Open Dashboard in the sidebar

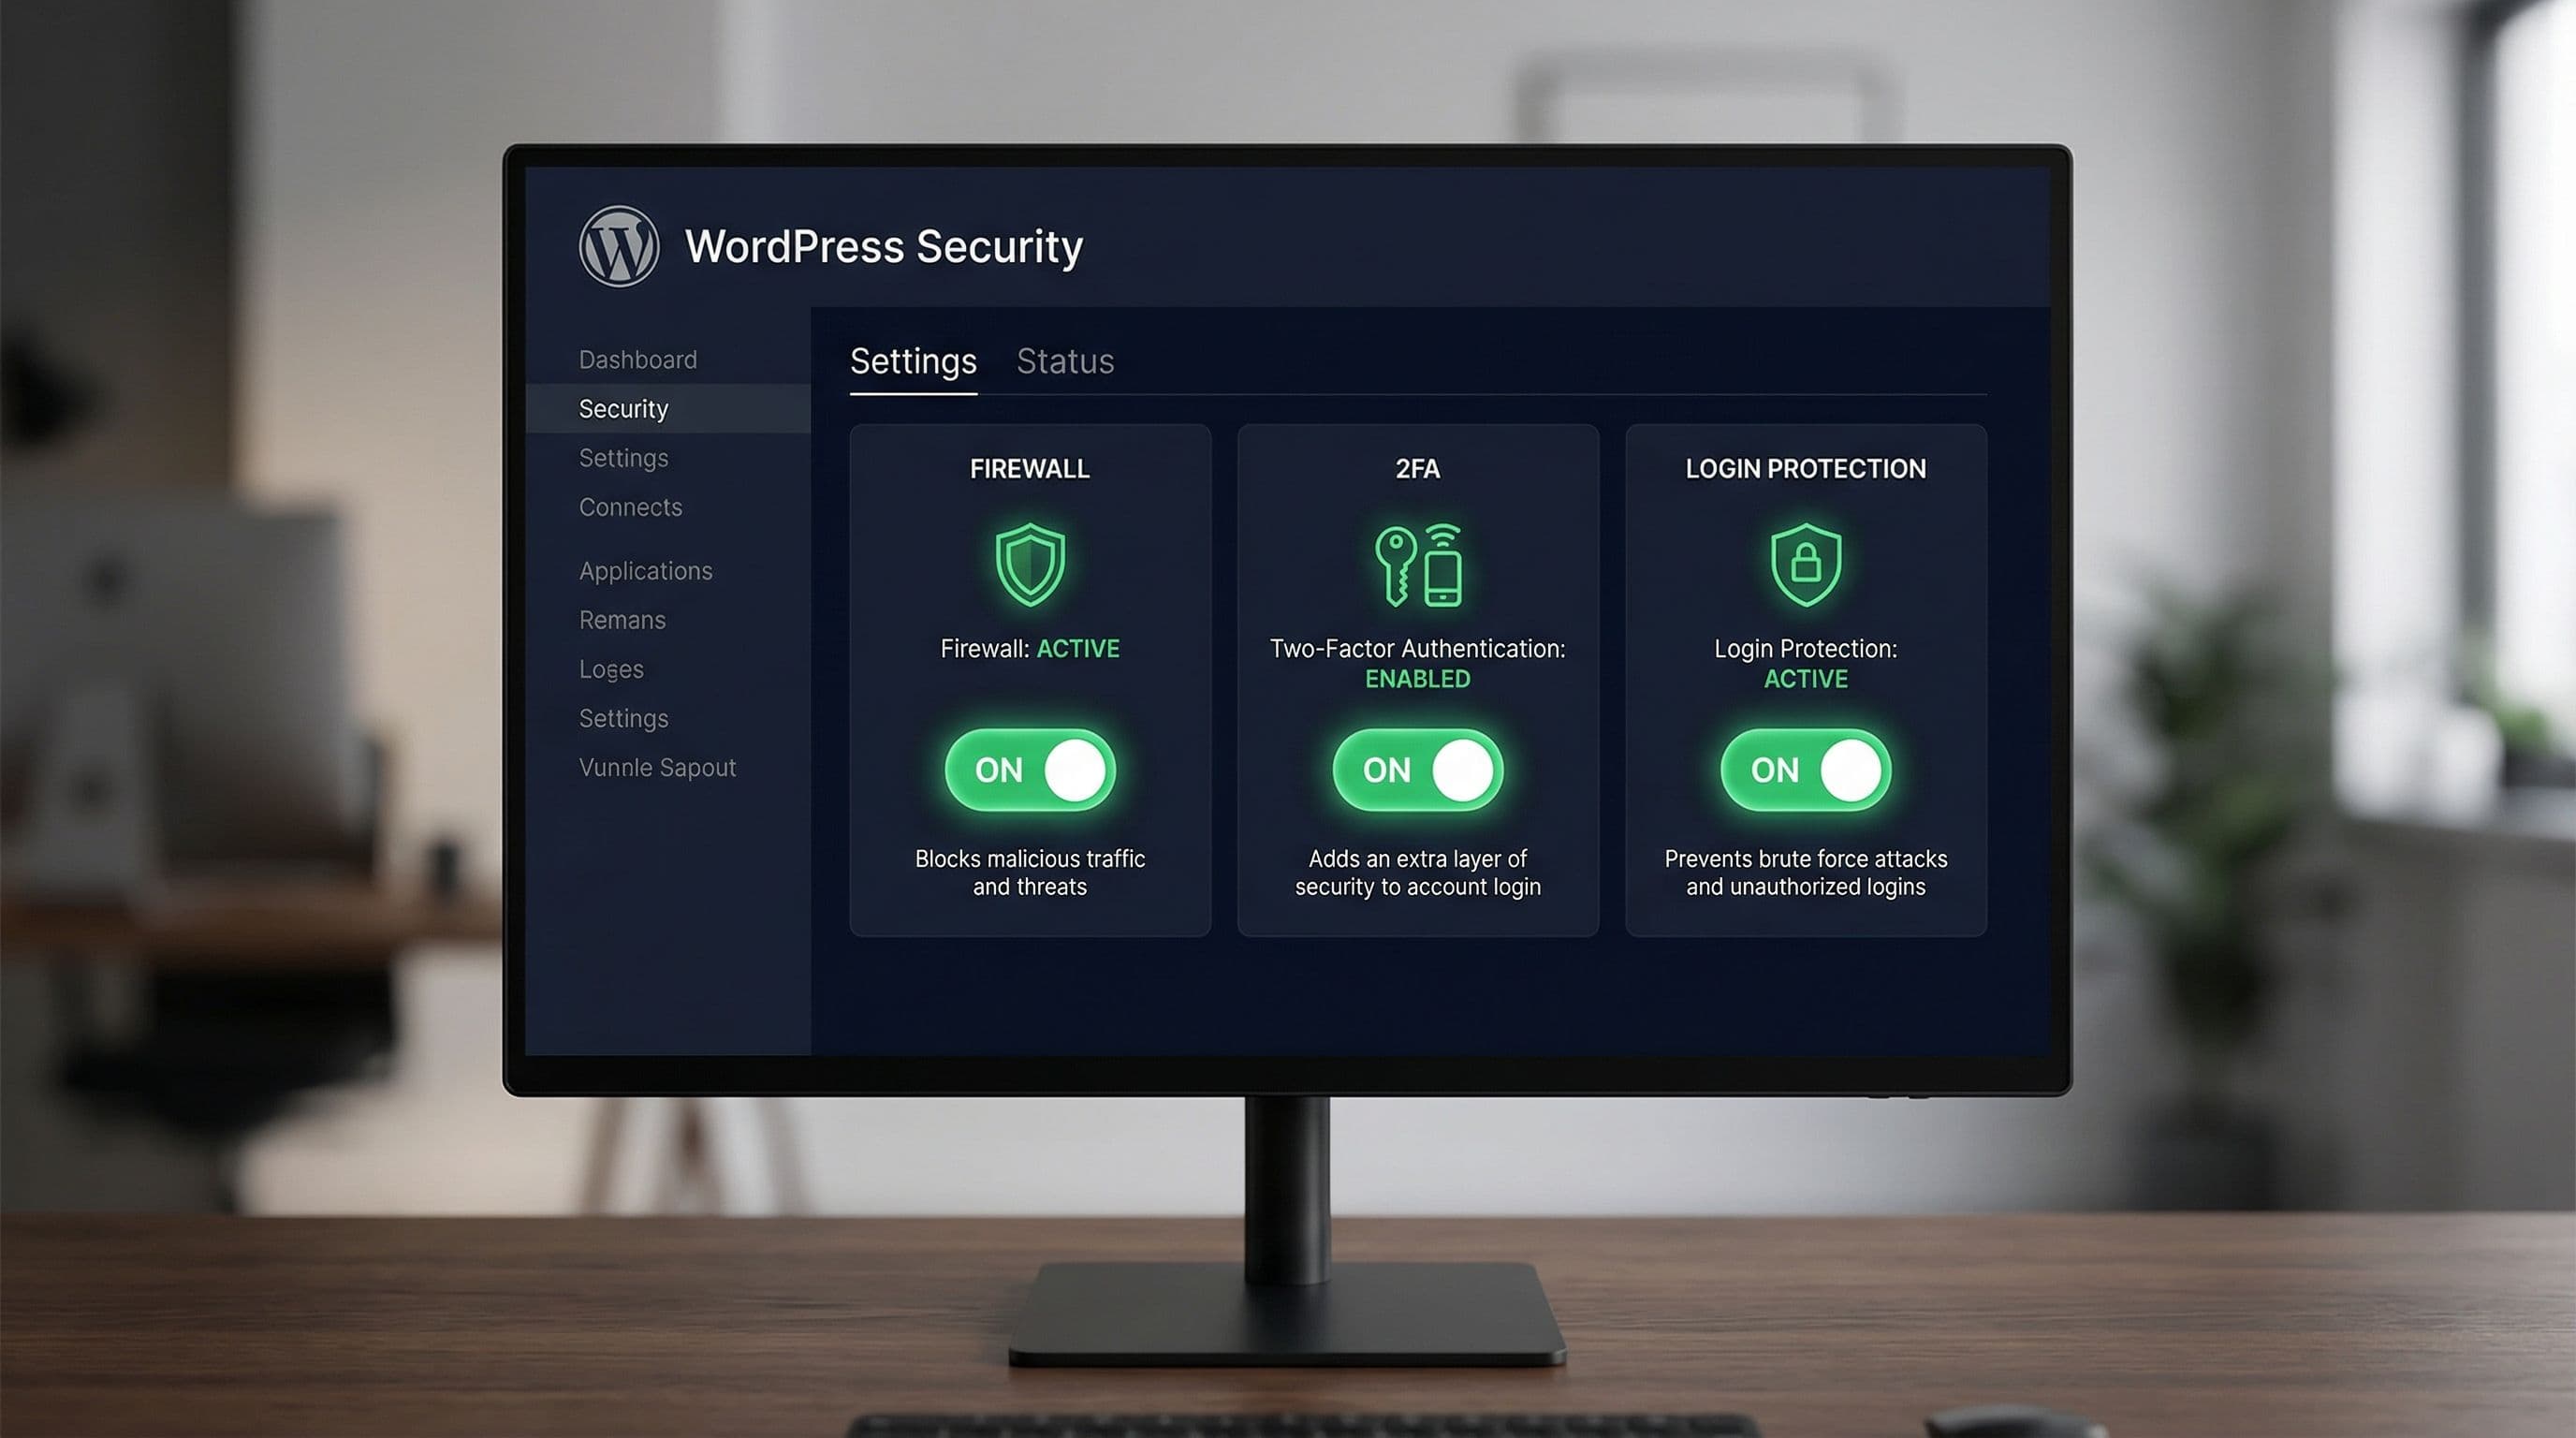(x=638, y=360)
